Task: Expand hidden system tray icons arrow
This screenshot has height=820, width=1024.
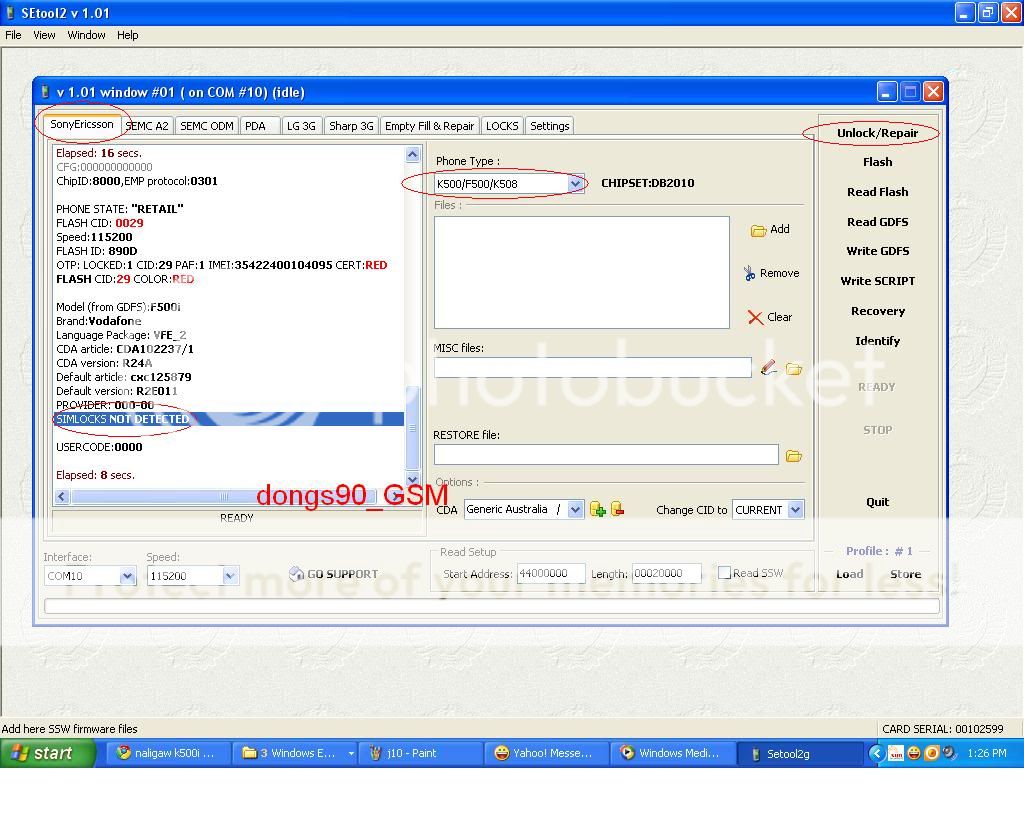Action: [x=876, y=753]
